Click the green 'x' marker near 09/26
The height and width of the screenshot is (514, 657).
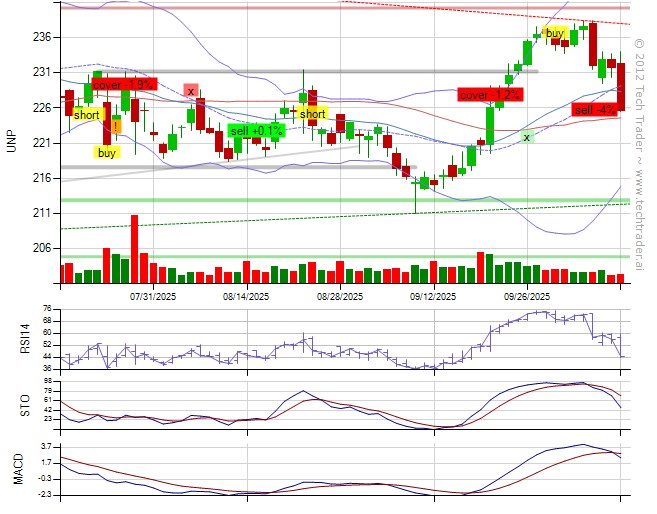pos(526,136)
